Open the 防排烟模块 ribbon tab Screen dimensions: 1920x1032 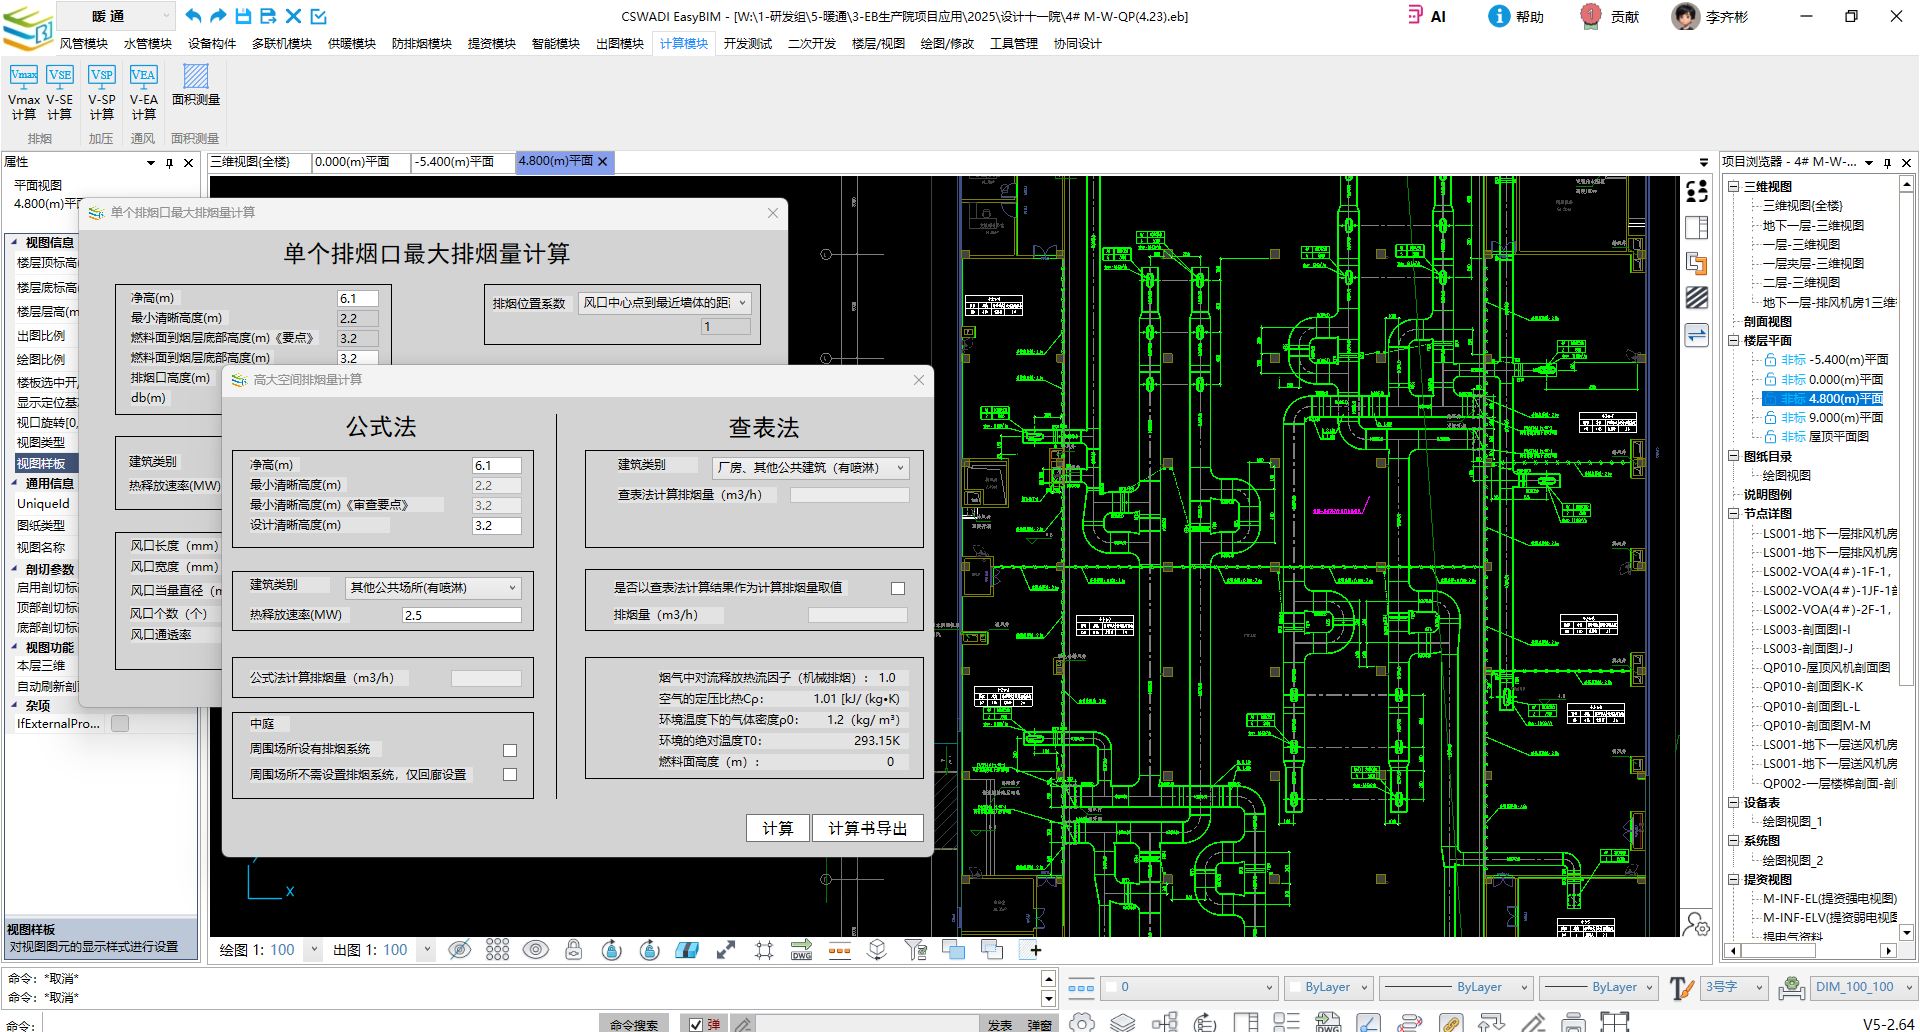point(421,44)
